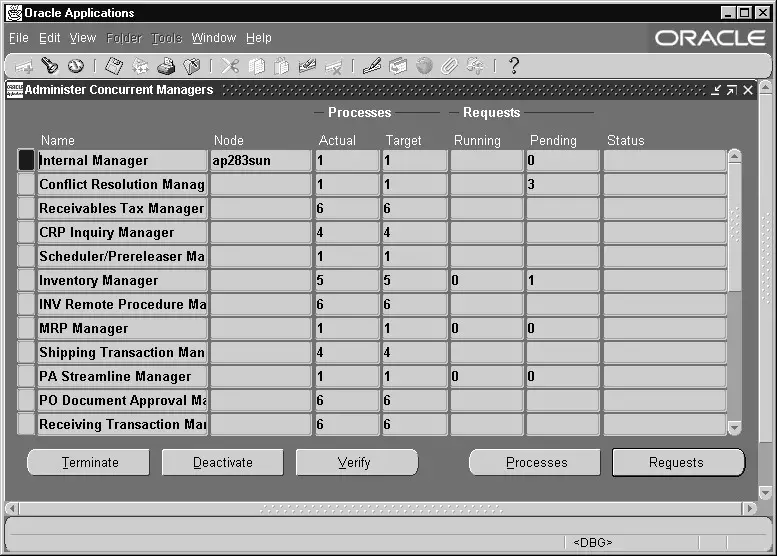Click the CRP Inquiry Manager name field
777x556 pixels.
122,232
